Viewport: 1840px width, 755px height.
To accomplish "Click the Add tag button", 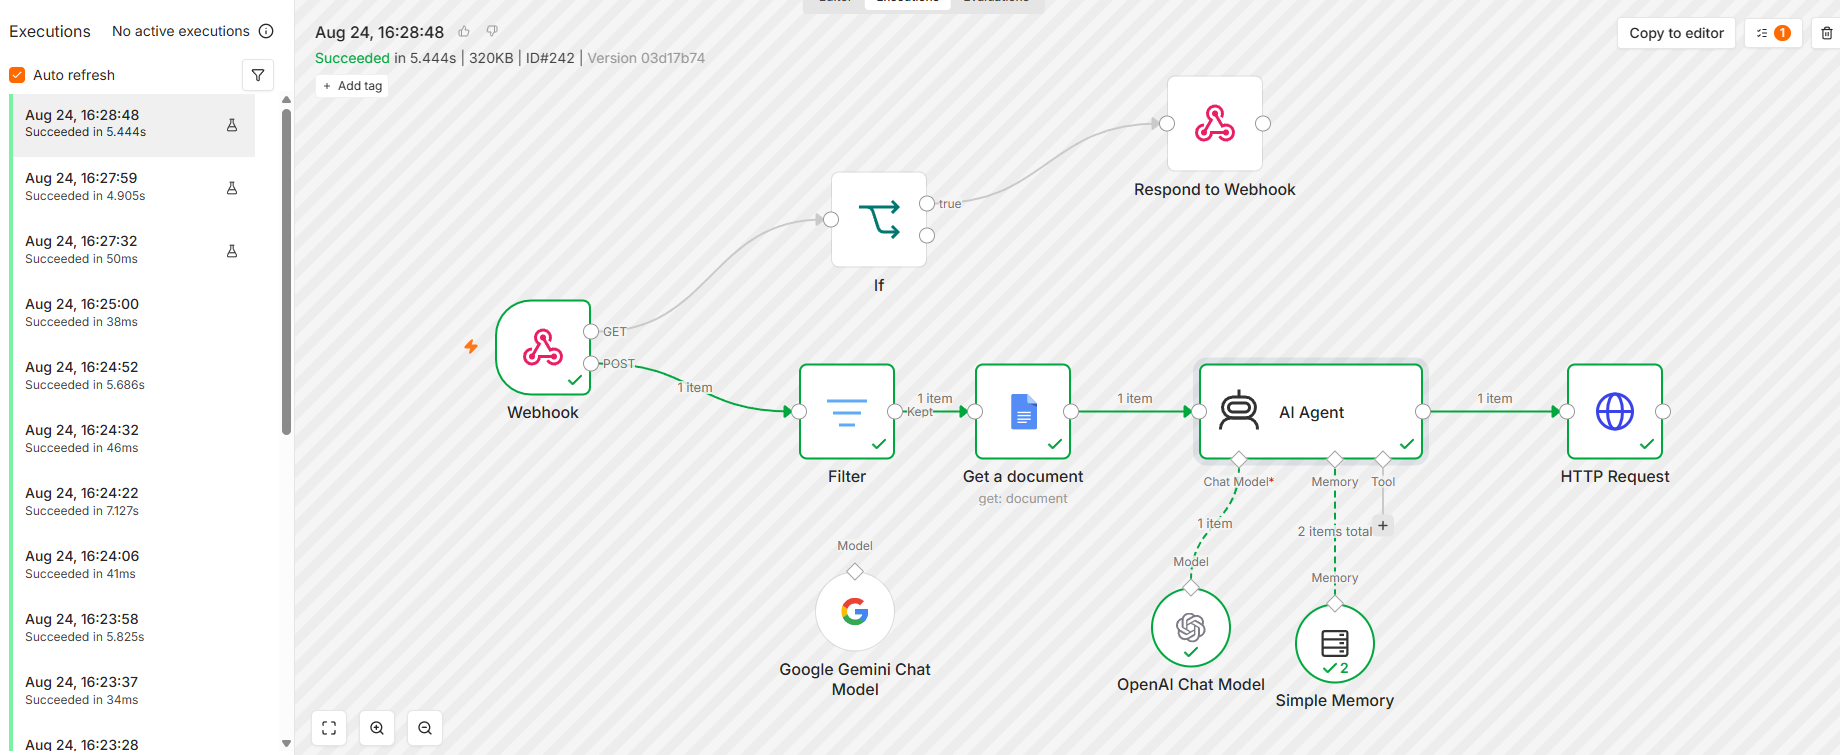I will pos(353,86).
